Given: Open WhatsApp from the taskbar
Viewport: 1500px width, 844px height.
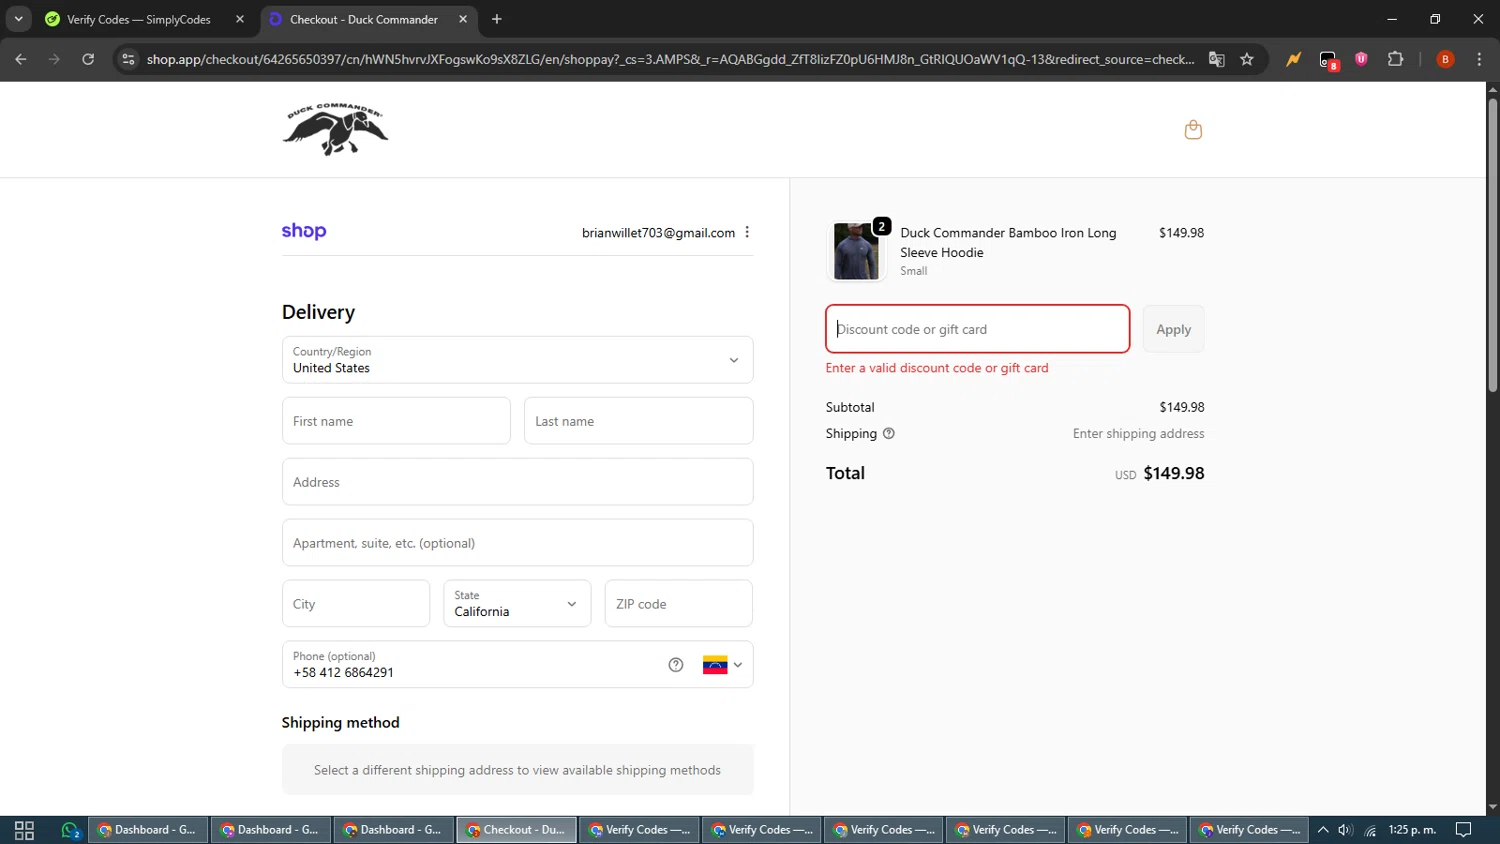Looking at the screenshot, I should pos(70,830).
